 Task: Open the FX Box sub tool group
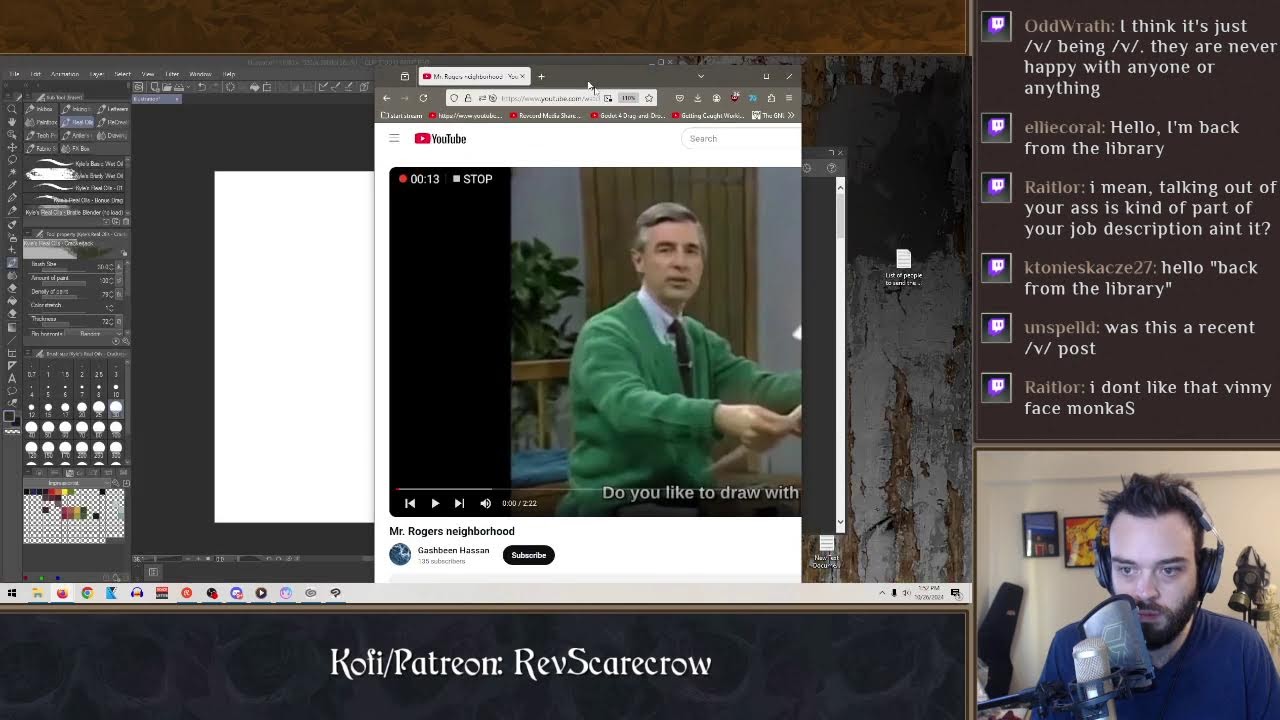[x=76, y=149]
